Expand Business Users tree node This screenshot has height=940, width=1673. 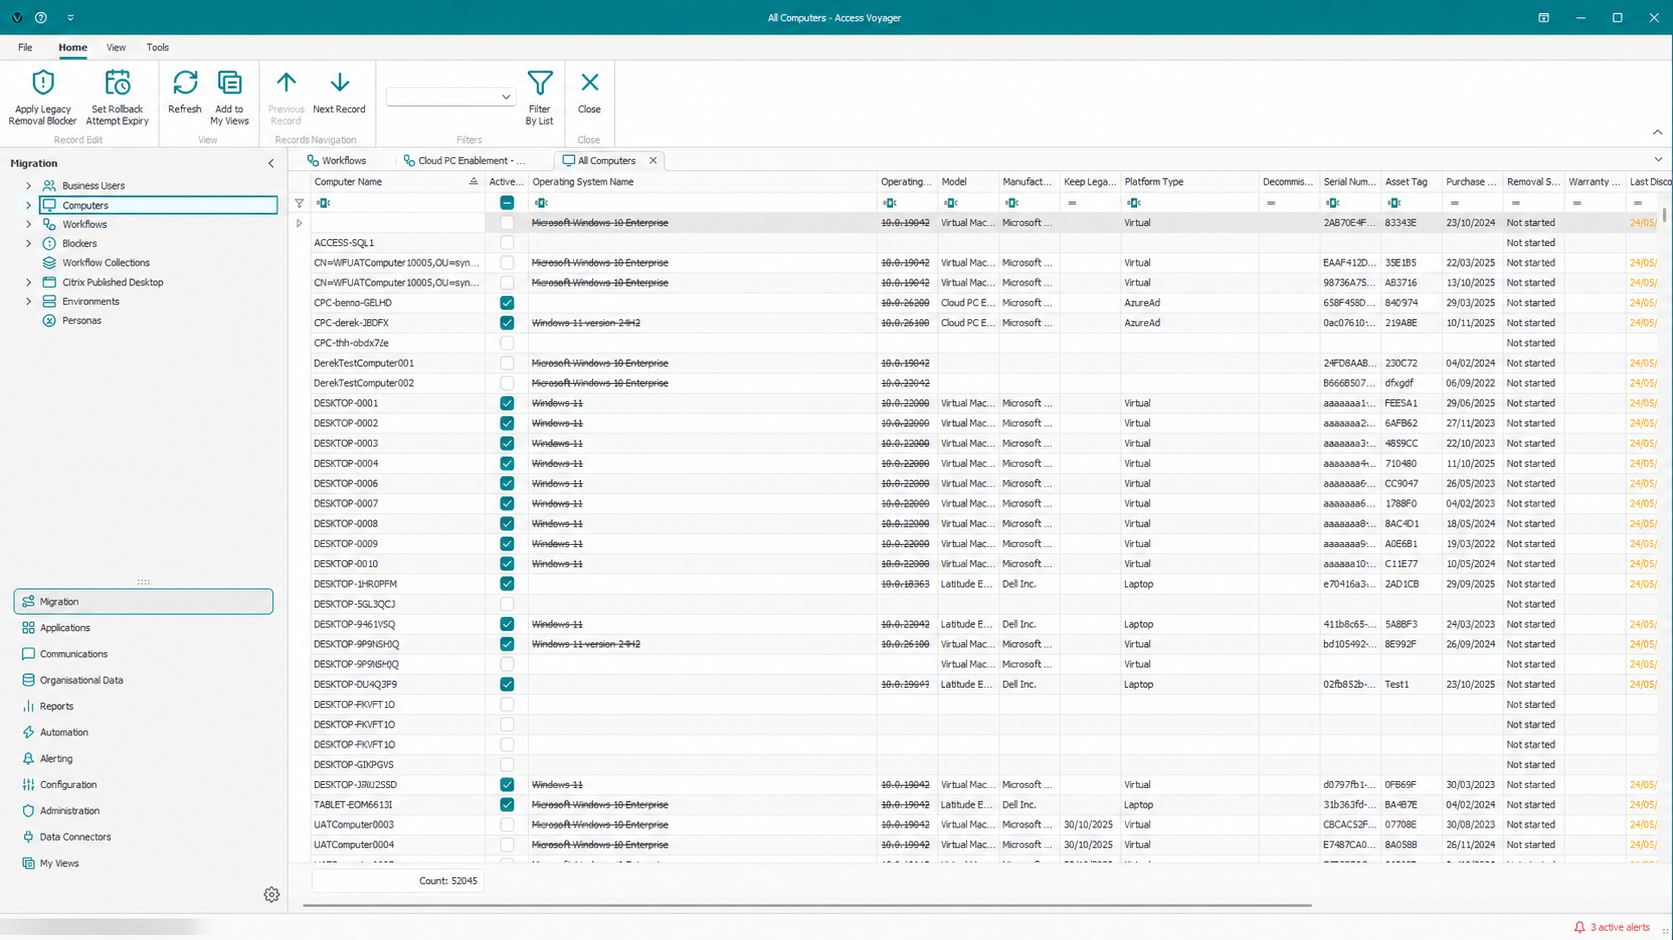[28, 186]
